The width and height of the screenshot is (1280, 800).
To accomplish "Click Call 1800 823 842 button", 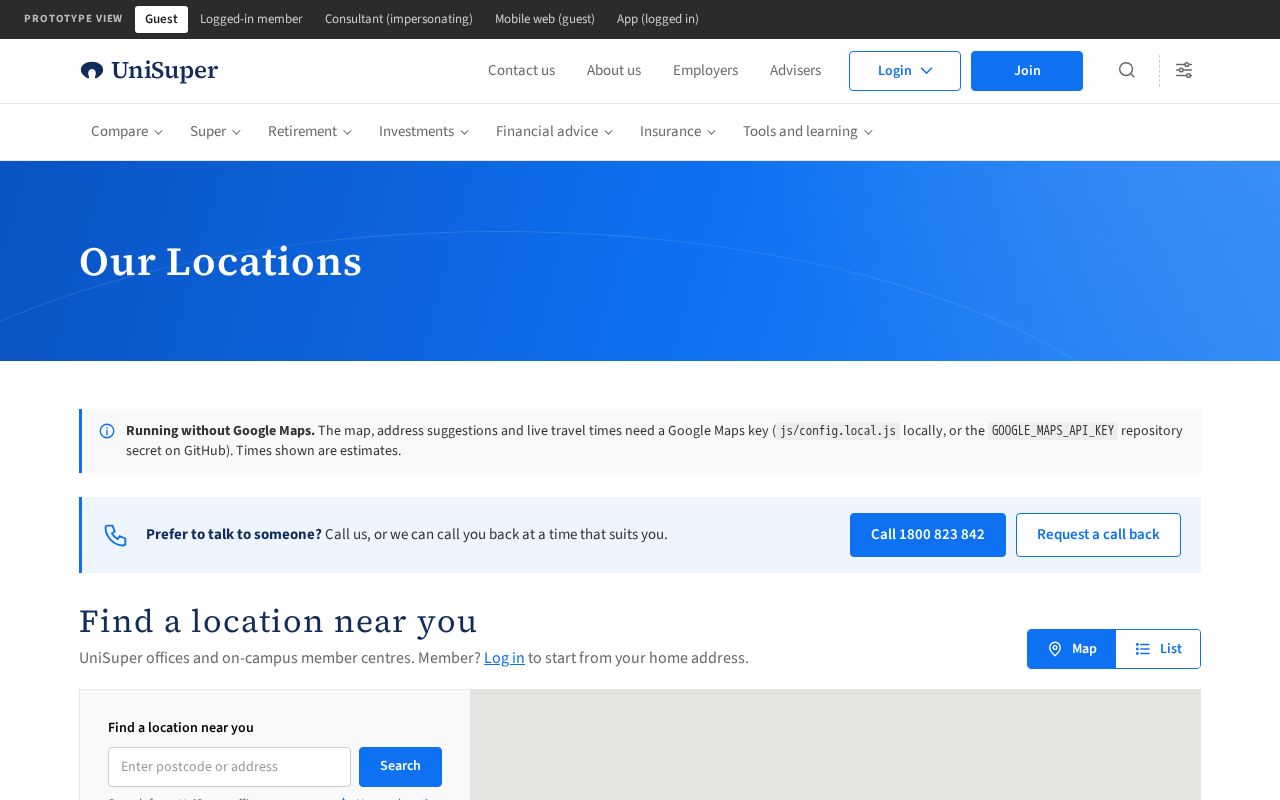I will point(928,535).
